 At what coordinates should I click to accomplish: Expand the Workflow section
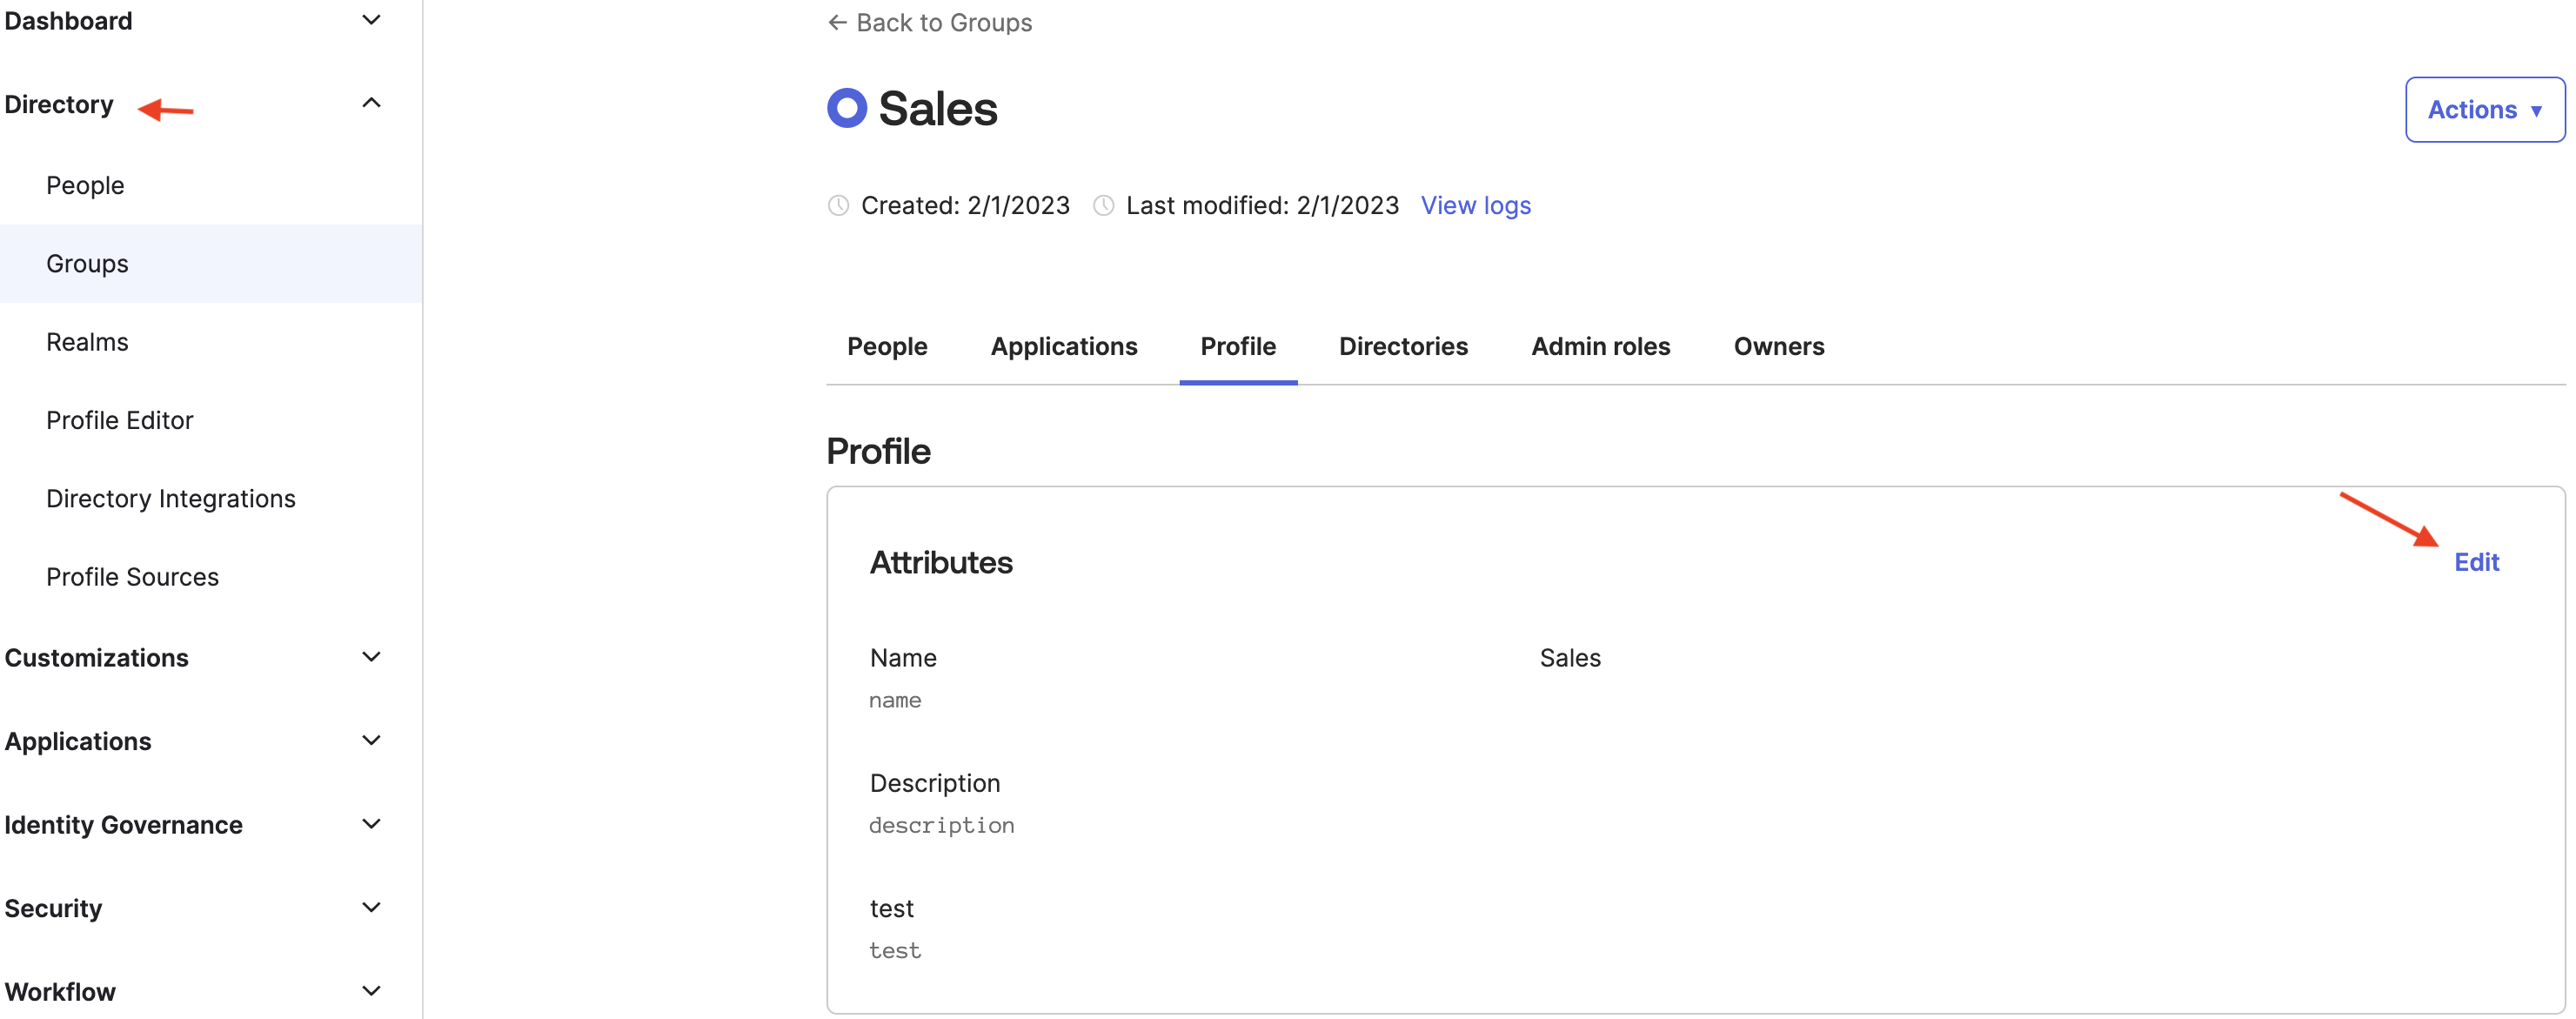[x=371, y=990]
